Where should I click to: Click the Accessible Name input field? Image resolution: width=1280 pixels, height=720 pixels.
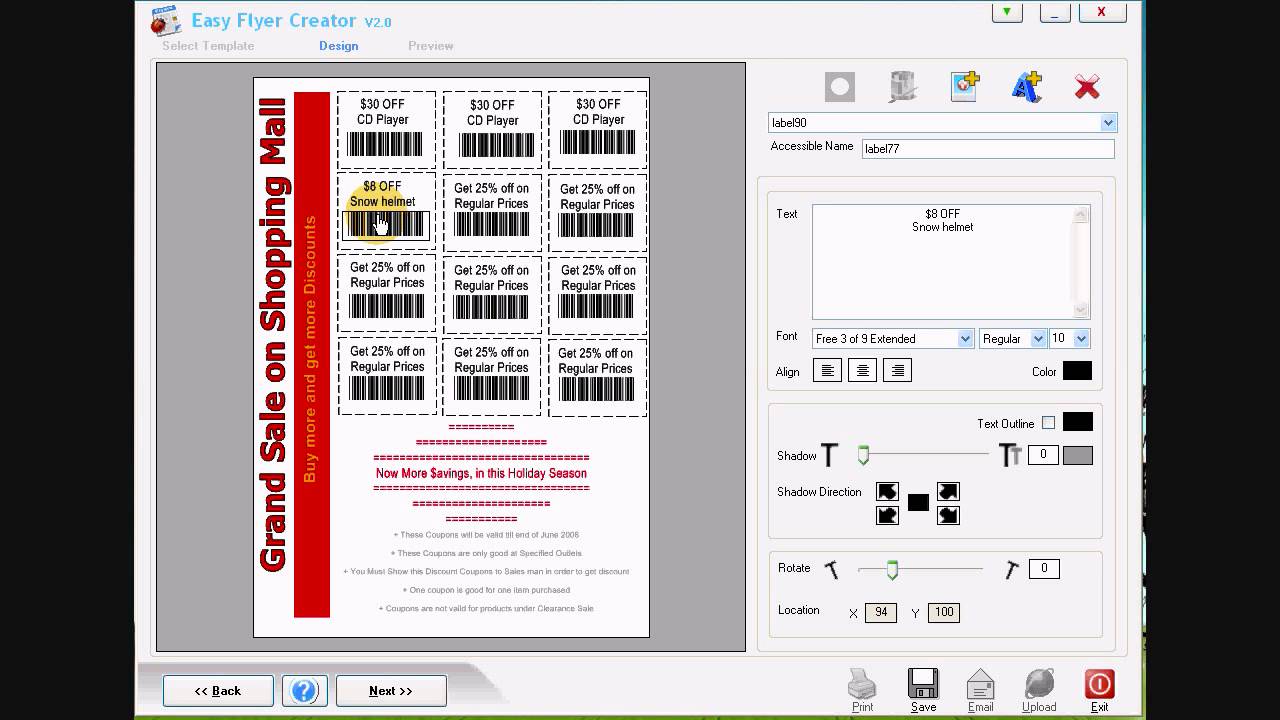click(x=988, y=148)
